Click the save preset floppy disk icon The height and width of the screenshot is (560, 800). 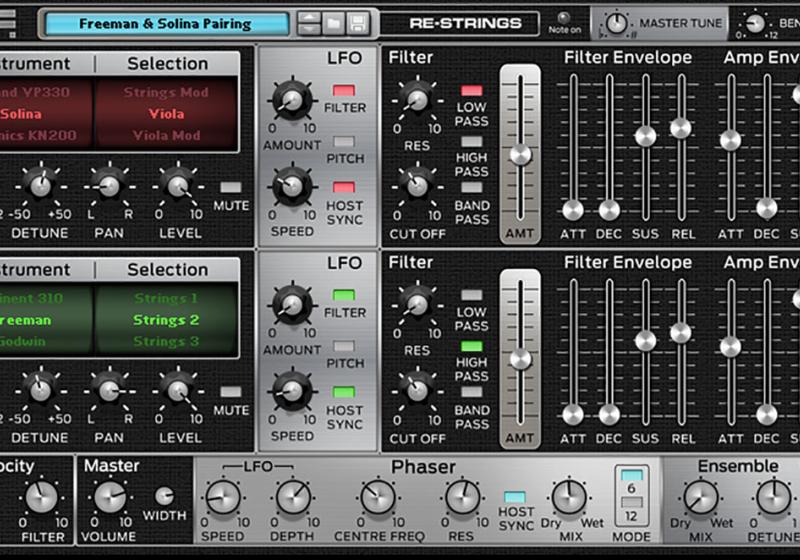[x=358, y=23]
